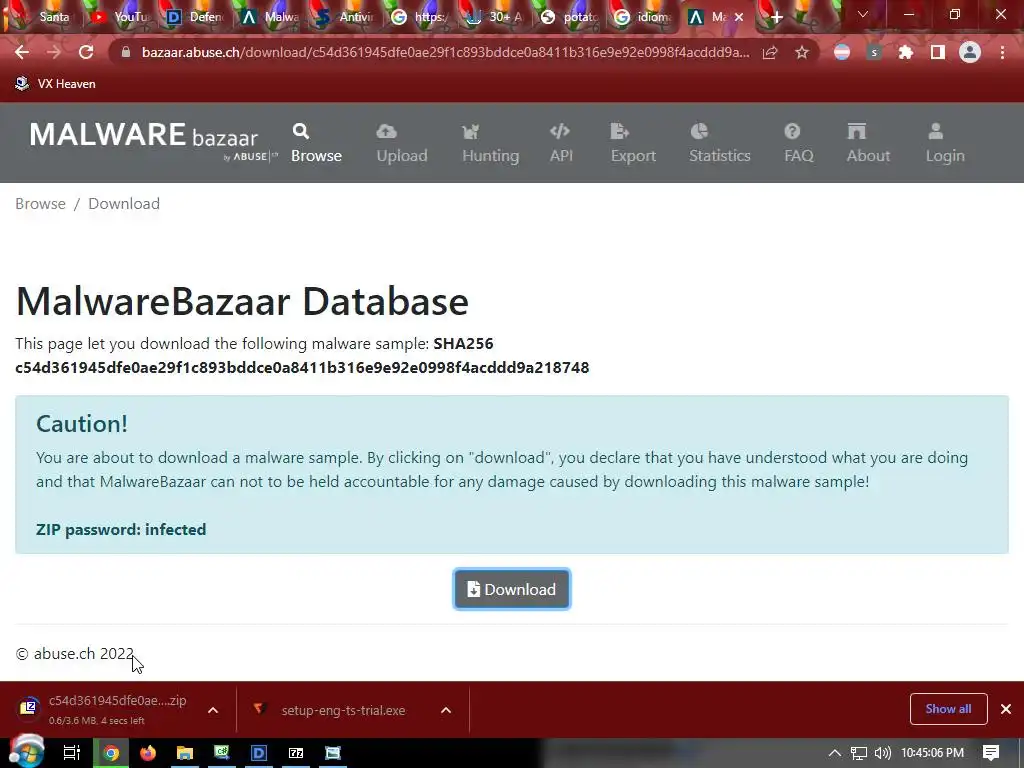Expand options for setup-eng-ts-trial.exe
Viewport: 1024px width, 768px height.
(446, 710)
